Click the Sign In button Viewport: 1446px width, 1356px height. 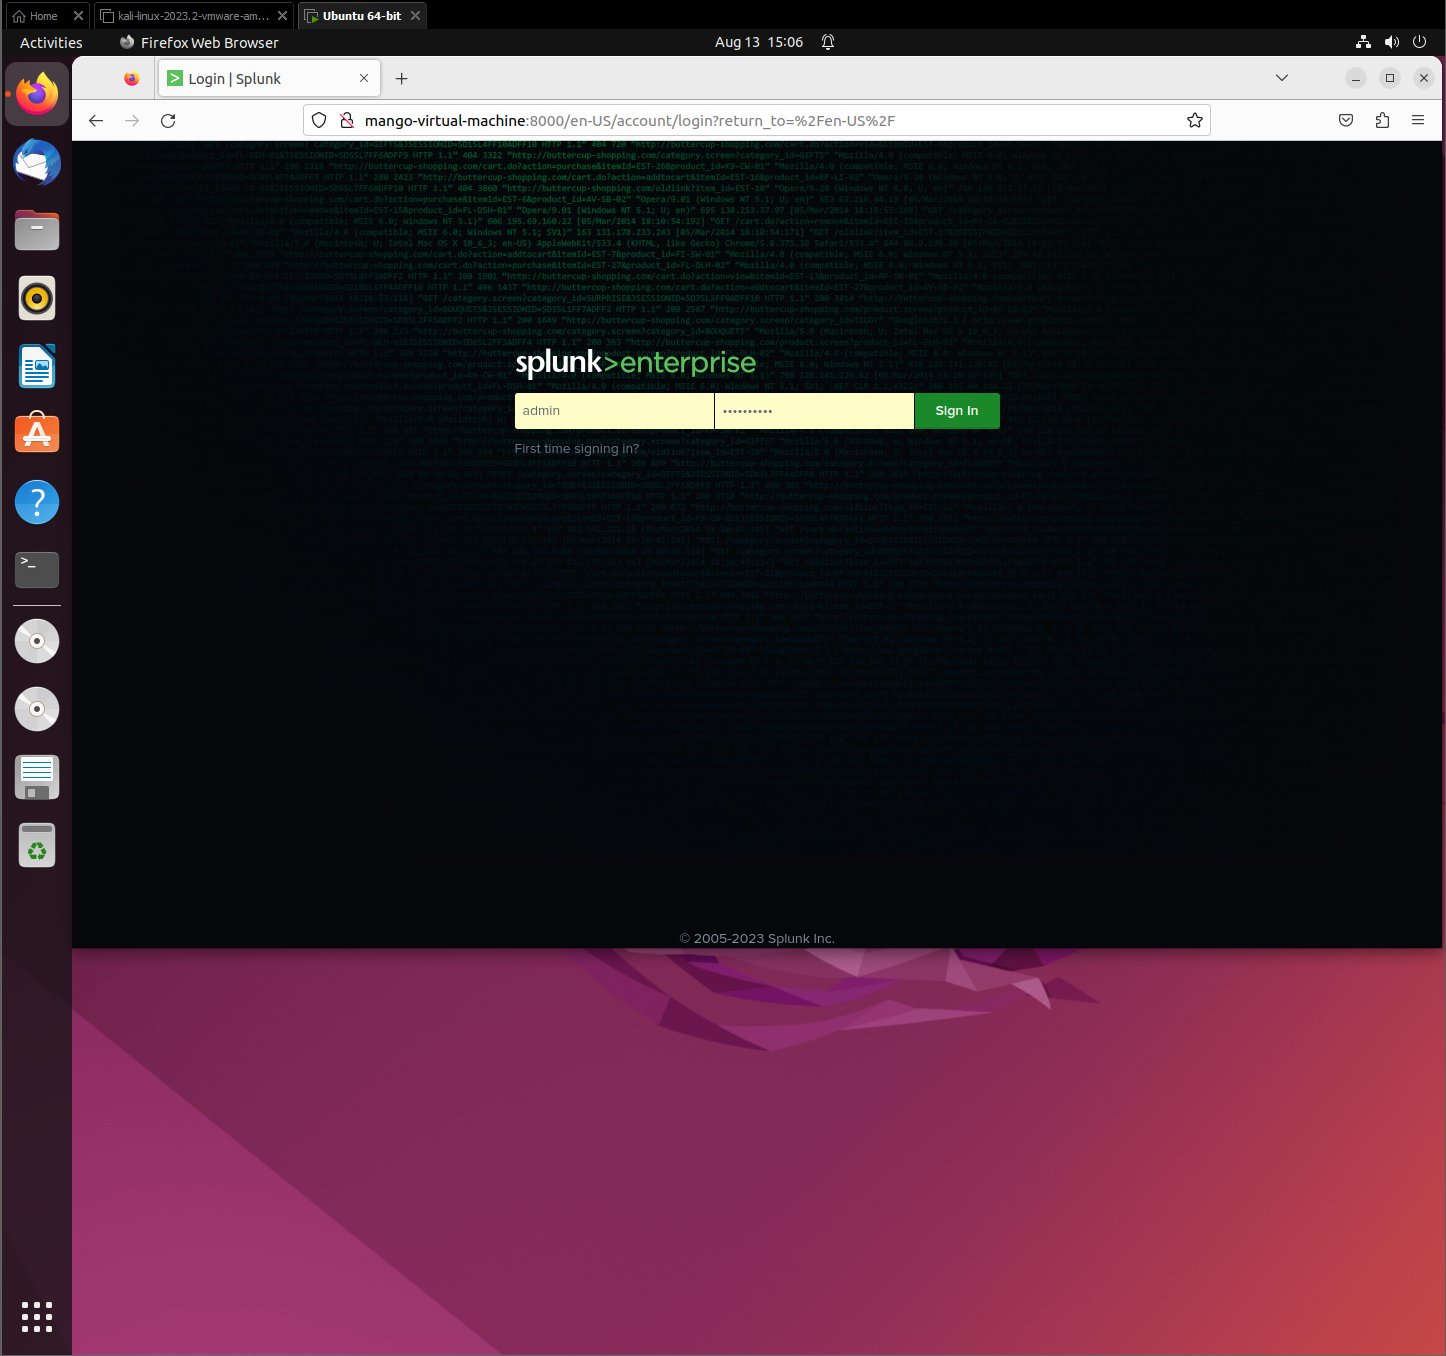point(957,411)
